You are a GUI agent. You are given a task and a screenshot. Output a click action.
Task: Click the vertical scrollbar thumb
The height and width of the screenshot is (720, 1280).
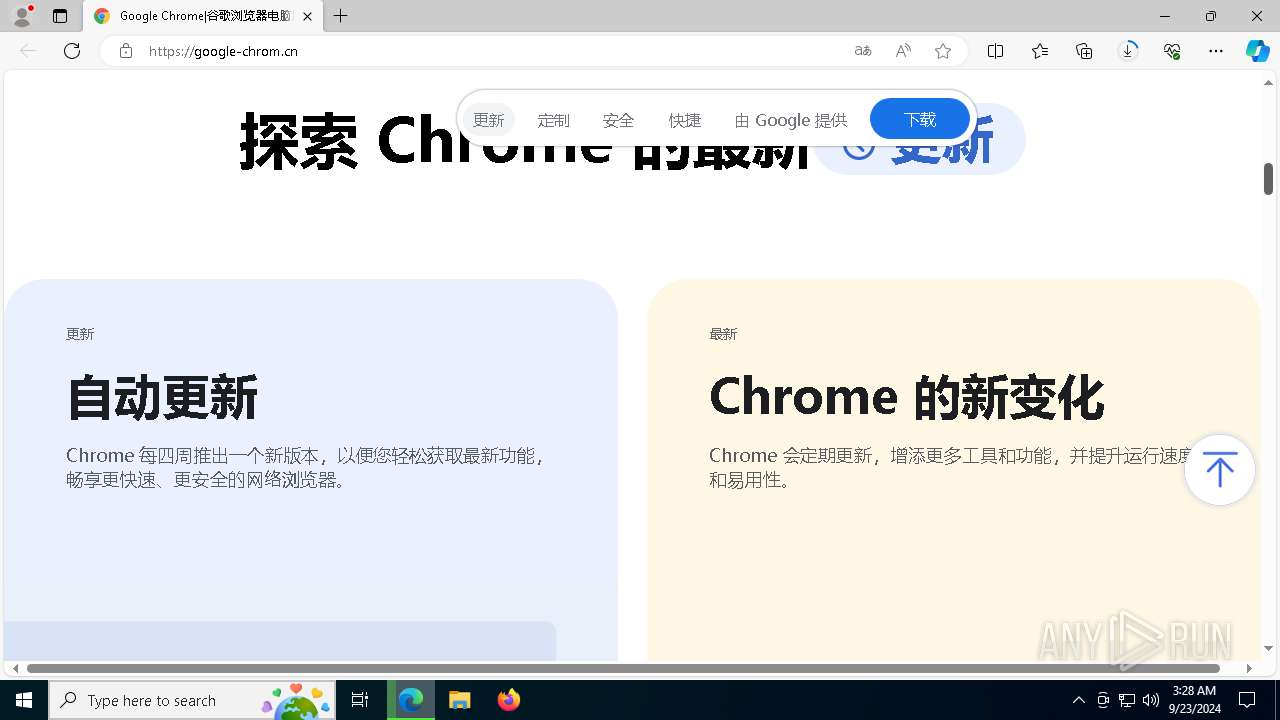(x=1268, y=179)
